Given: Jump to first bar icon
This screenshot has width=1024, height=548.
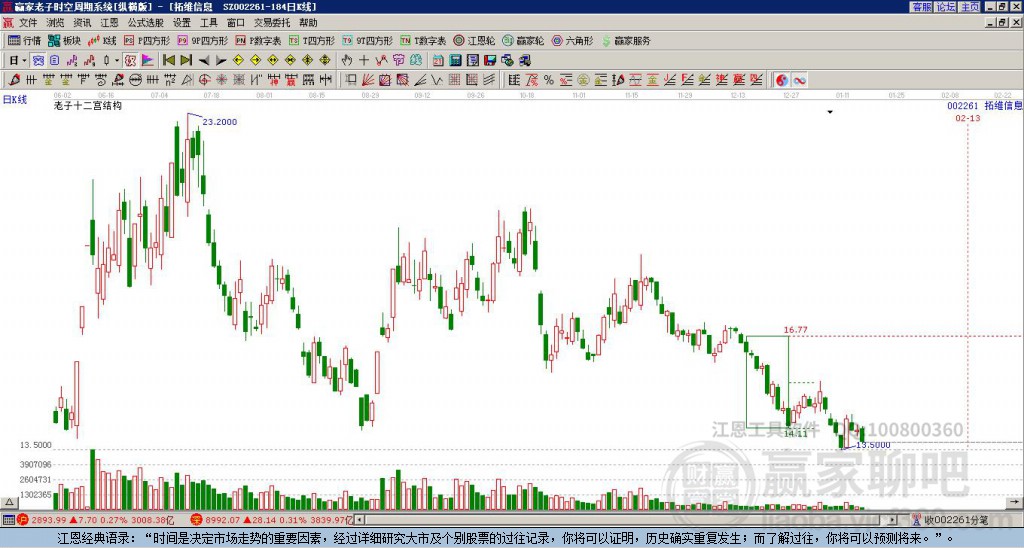Looking at the screenshot, I should tap(168, 61).
